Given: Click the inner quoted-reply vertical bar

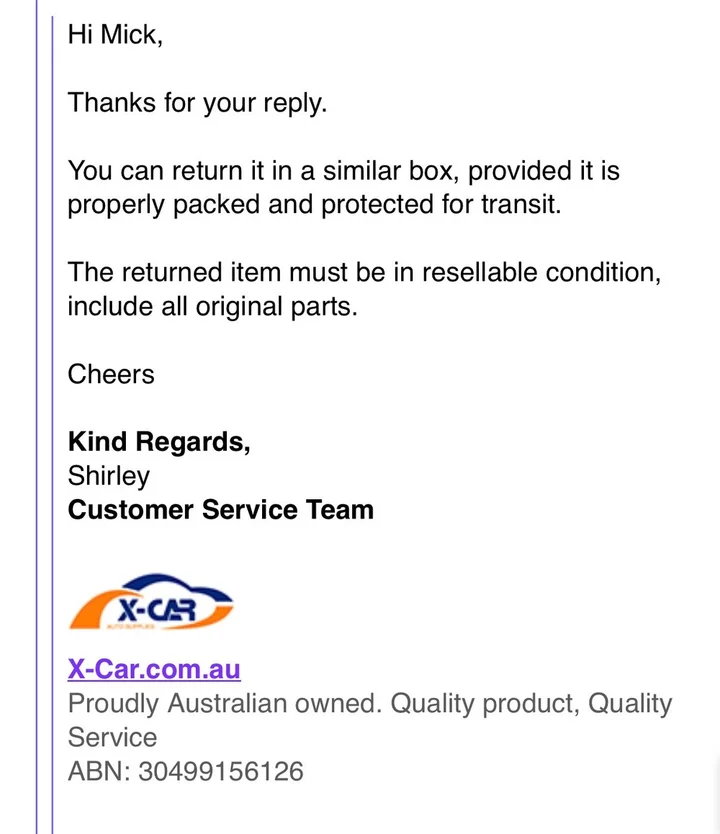Looking at the screenshot, I should (53, 426).
